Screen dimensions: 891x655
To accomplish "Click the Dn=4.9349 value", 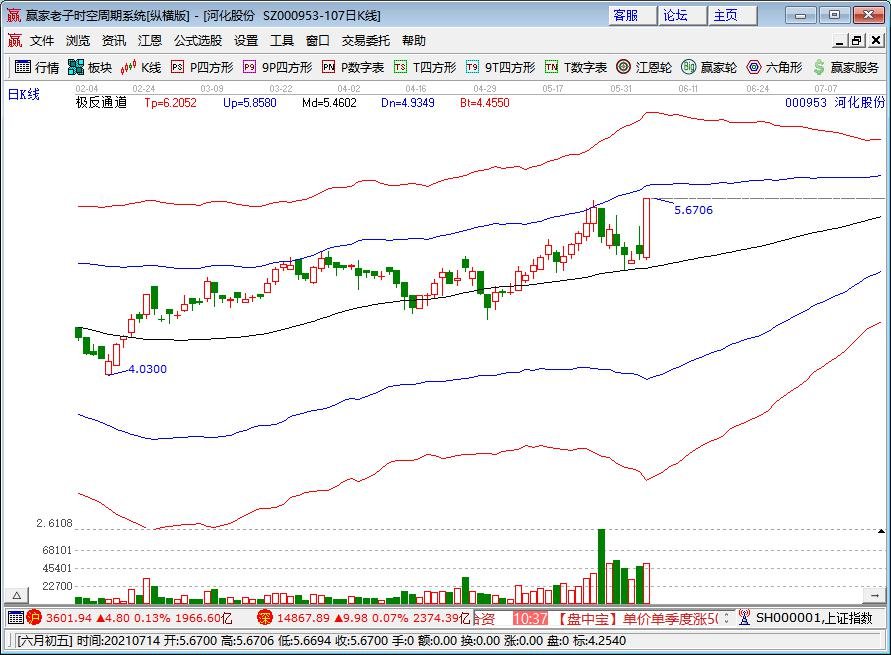I will point(408,103).
